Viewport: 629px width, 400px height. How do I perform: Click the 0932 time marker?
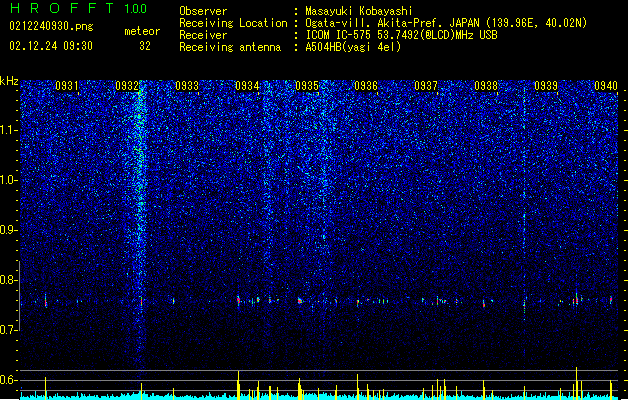(127, 86)
